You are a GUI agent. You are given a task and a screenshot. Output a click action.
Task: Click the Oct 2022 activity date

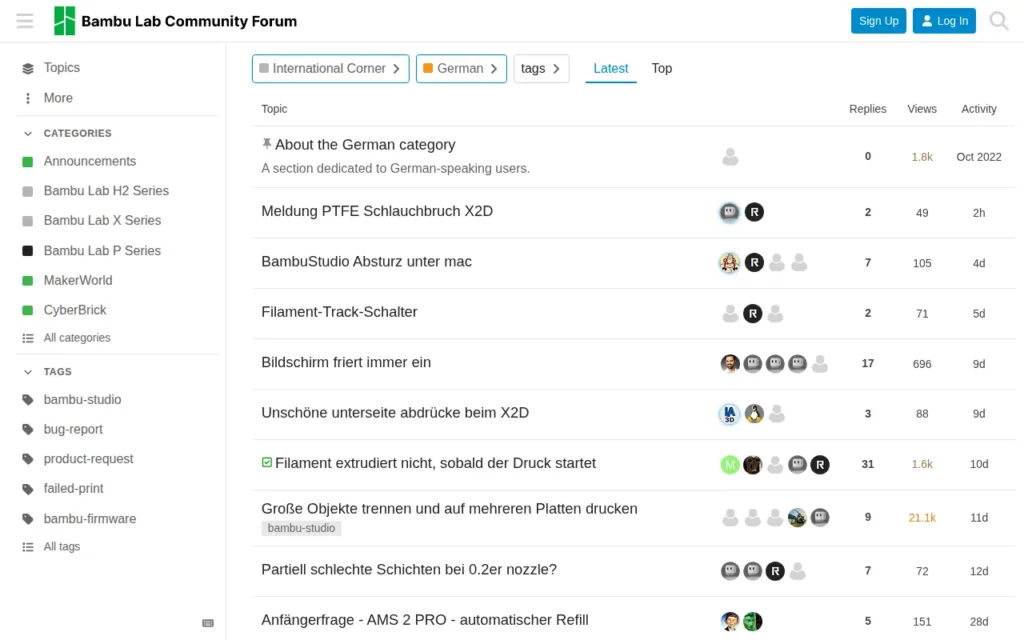[x=978, y=157]
